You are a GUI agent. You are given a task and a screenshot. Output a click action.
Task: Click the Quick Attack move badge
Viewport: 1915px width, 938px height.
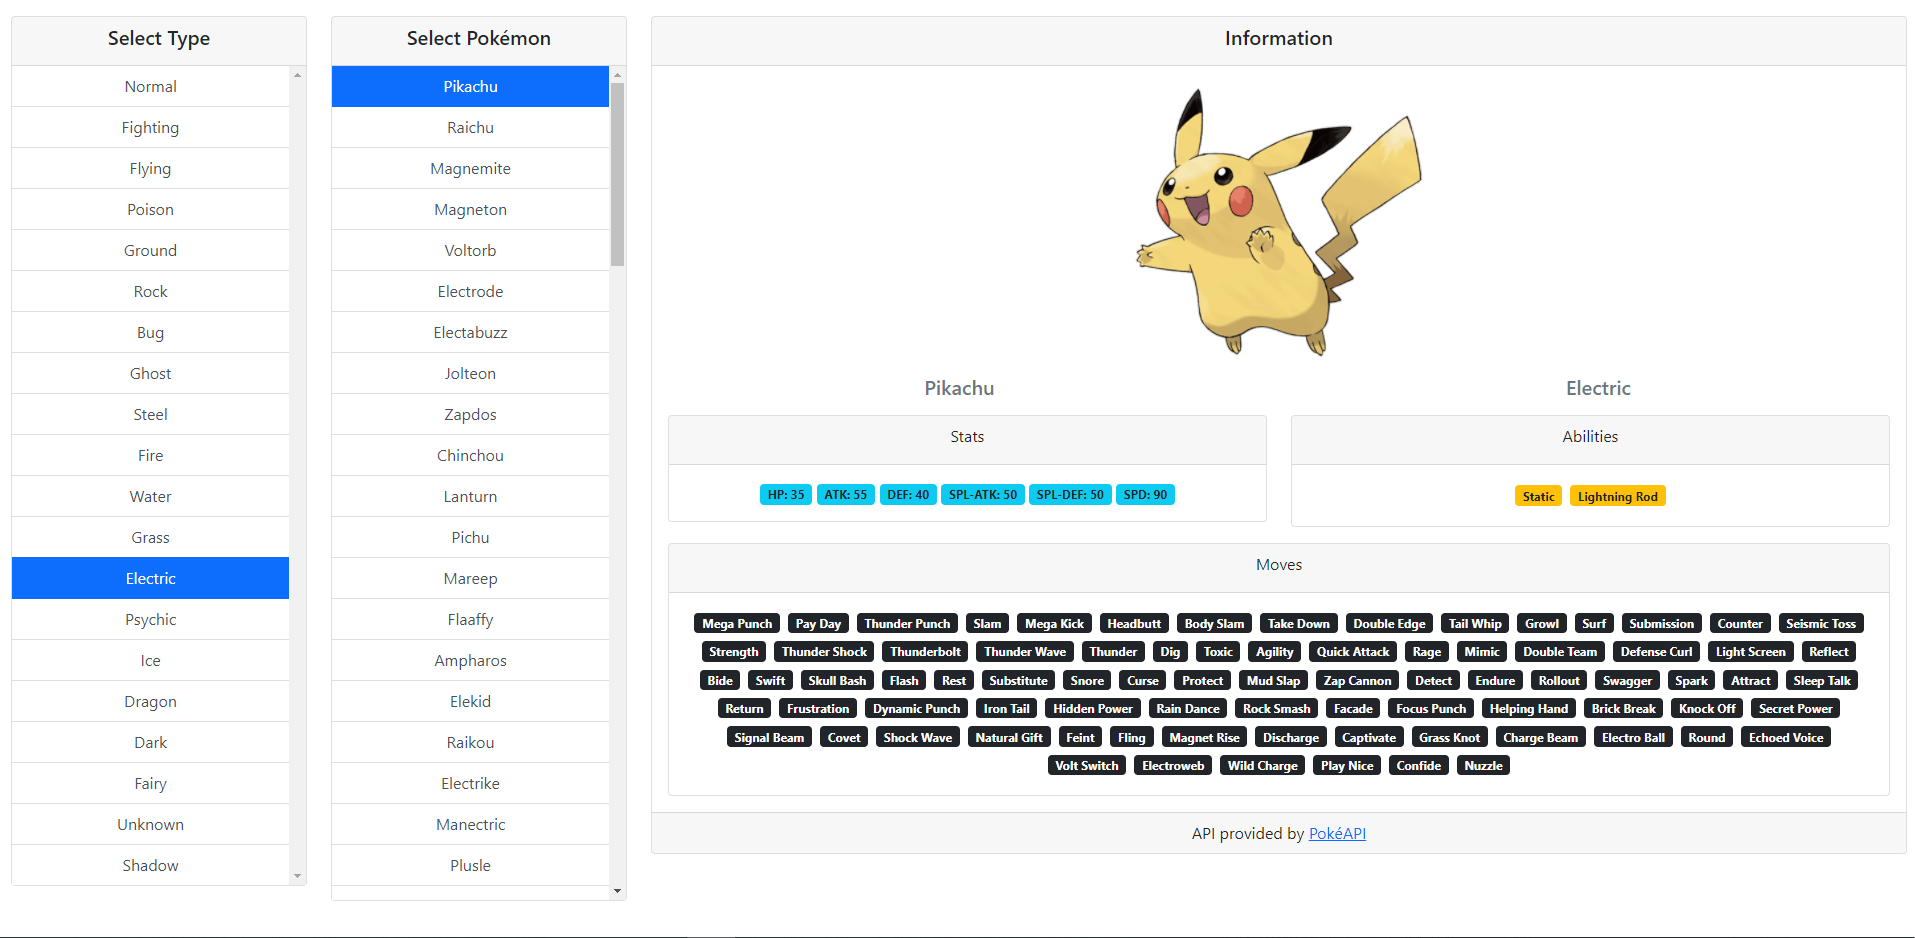pyautogui.click(x=1352, y=651)
